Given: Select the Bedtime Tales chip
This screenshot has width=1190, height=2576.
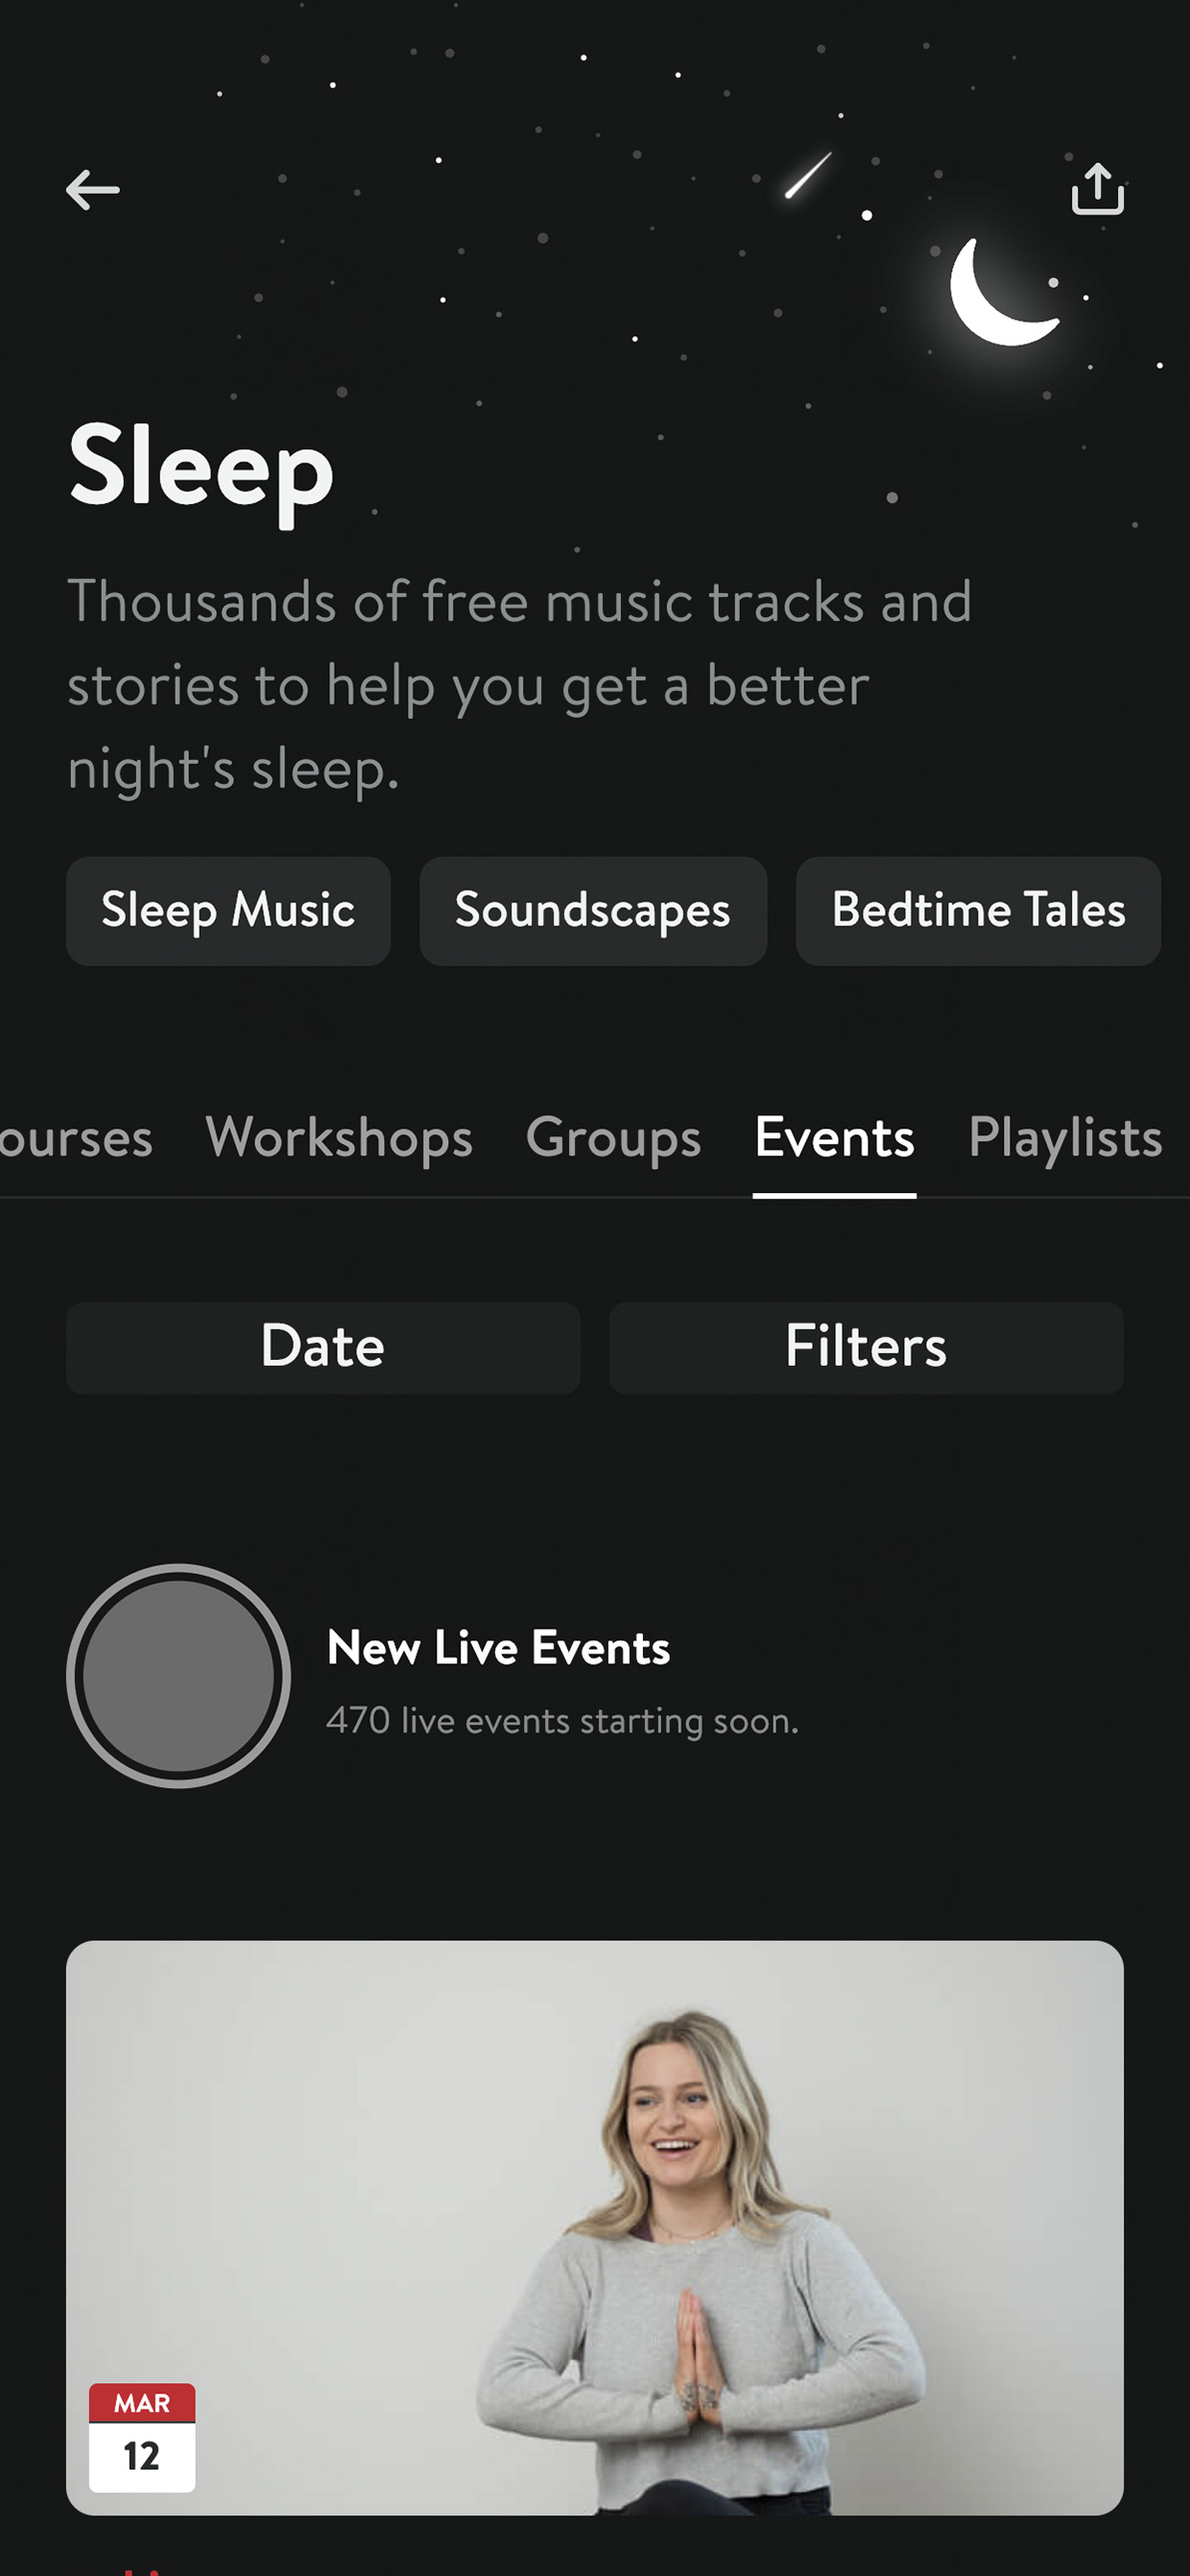Looking at the screenshot, I should tap(978, 910).
